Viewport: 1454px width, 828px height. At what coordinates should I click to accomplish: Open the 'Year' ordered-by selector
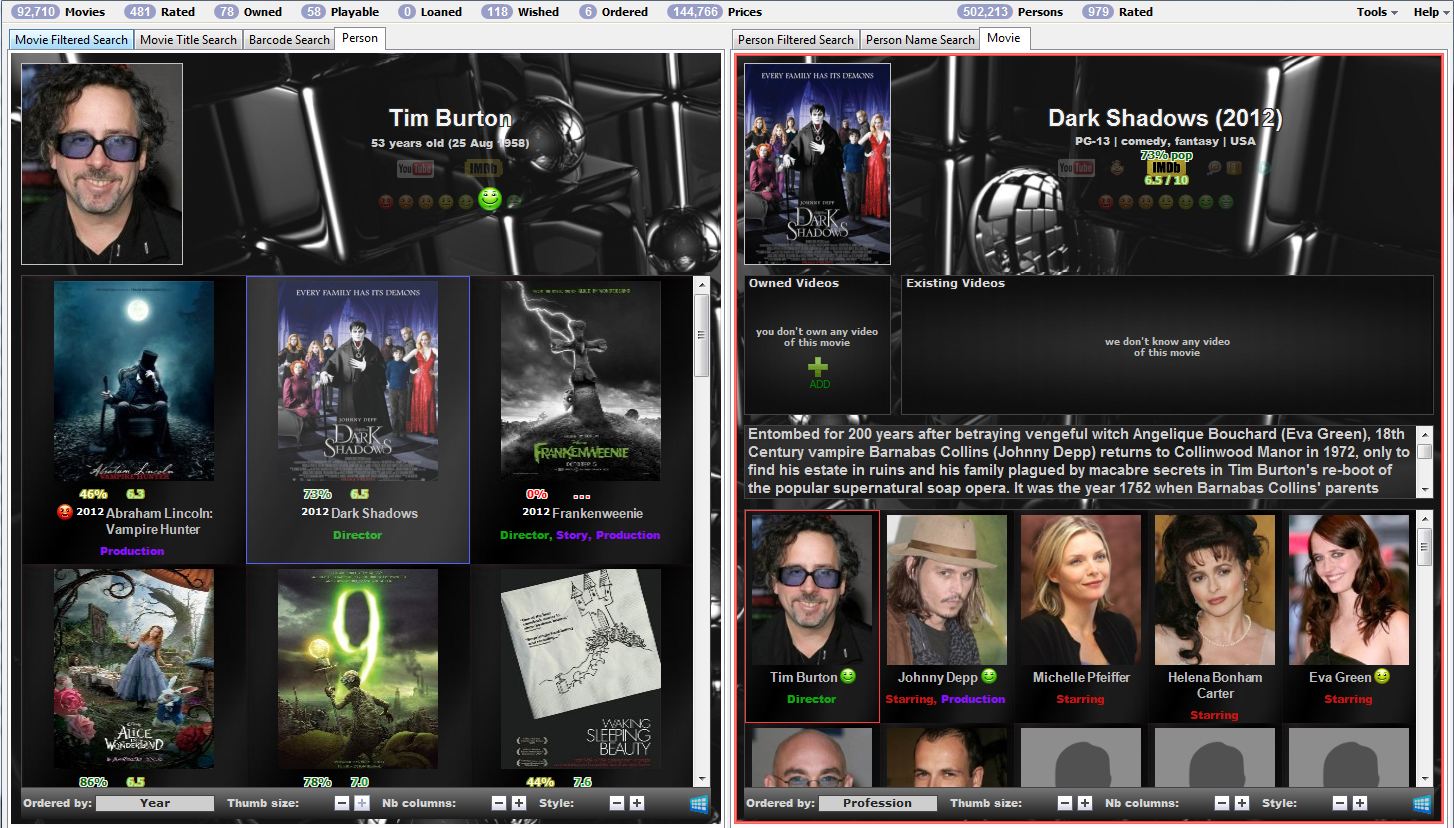[155, 803]
